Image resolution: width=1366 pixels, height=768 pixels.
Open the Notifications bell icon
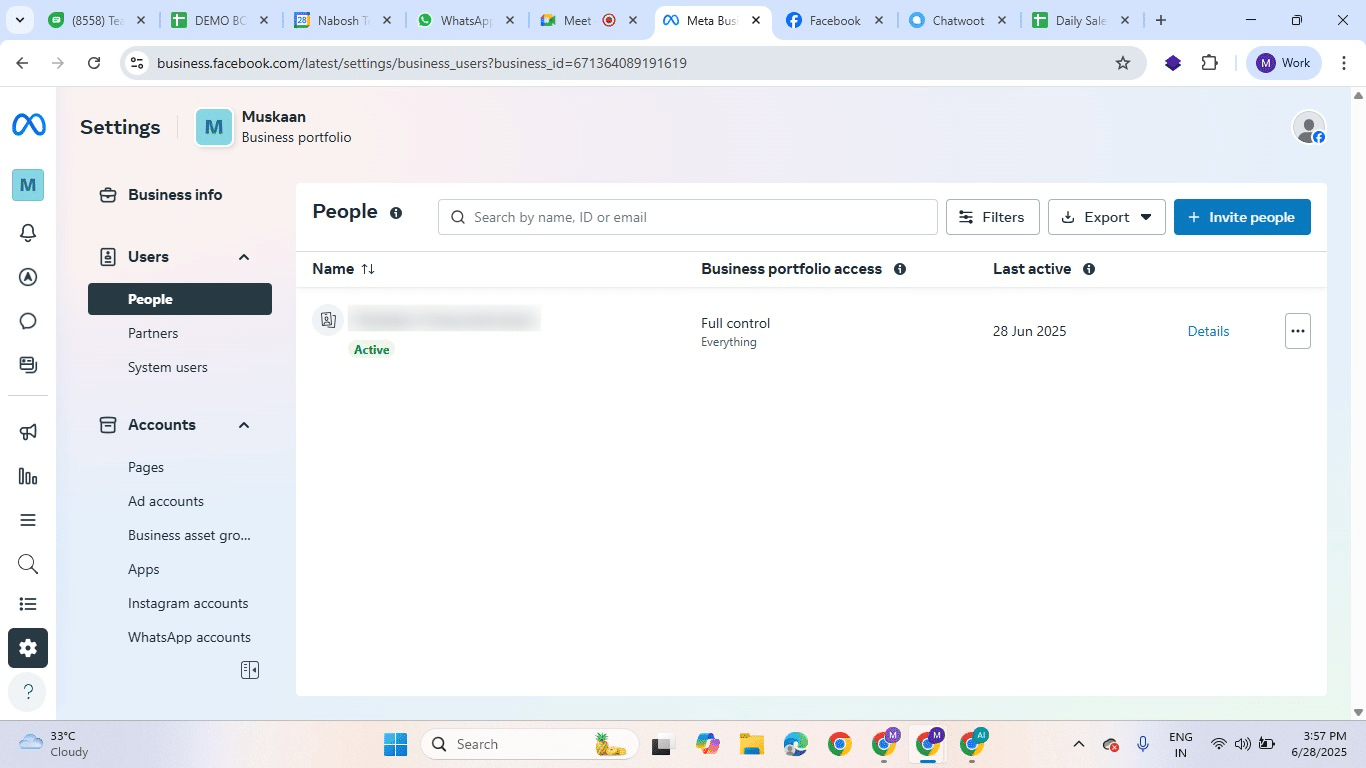click(27, 232)
